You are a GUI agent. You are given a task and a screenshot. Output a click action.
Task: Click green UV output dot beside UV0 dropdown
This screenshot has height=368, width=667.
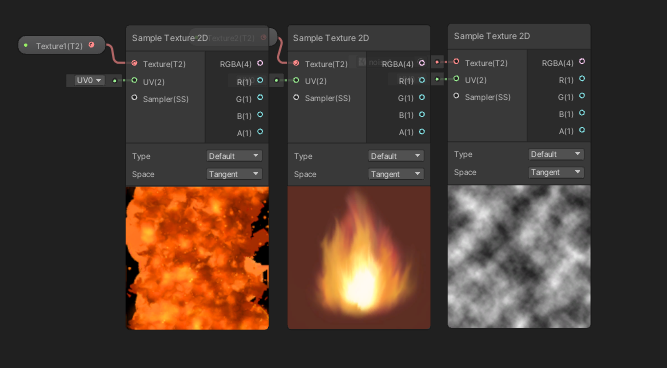[x=114, y=80]
